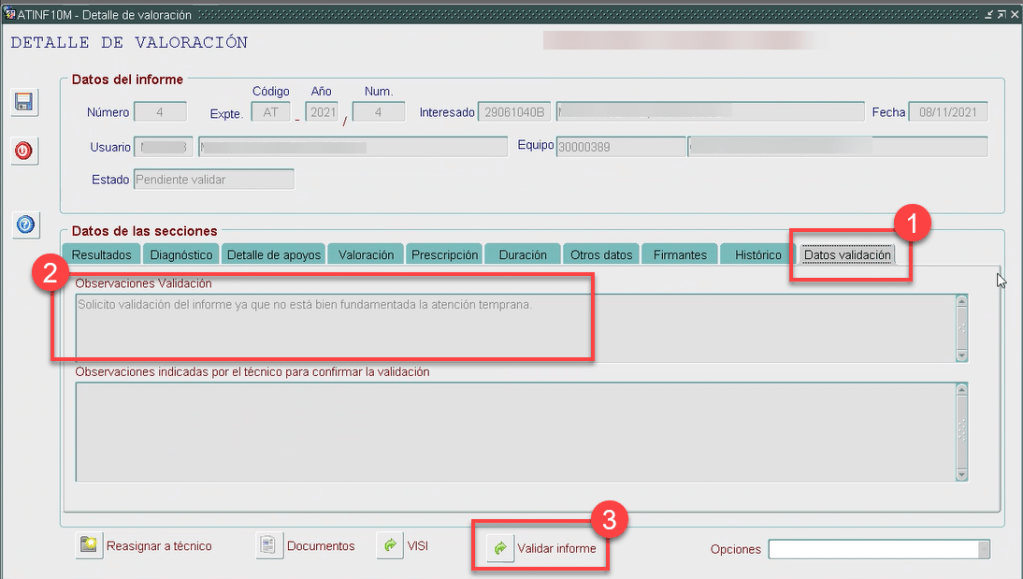Image resolution: width=1023 pixels, height=579 pixels.
Task: Click the Datos validación tab
Action: coord(847,255)
